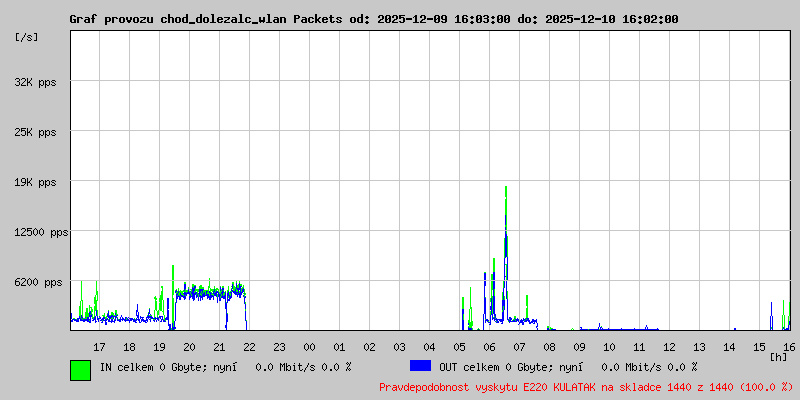Click the '19K pps' y-axis label
Screen dimensions: 800x400
click(x=35, y=182)
